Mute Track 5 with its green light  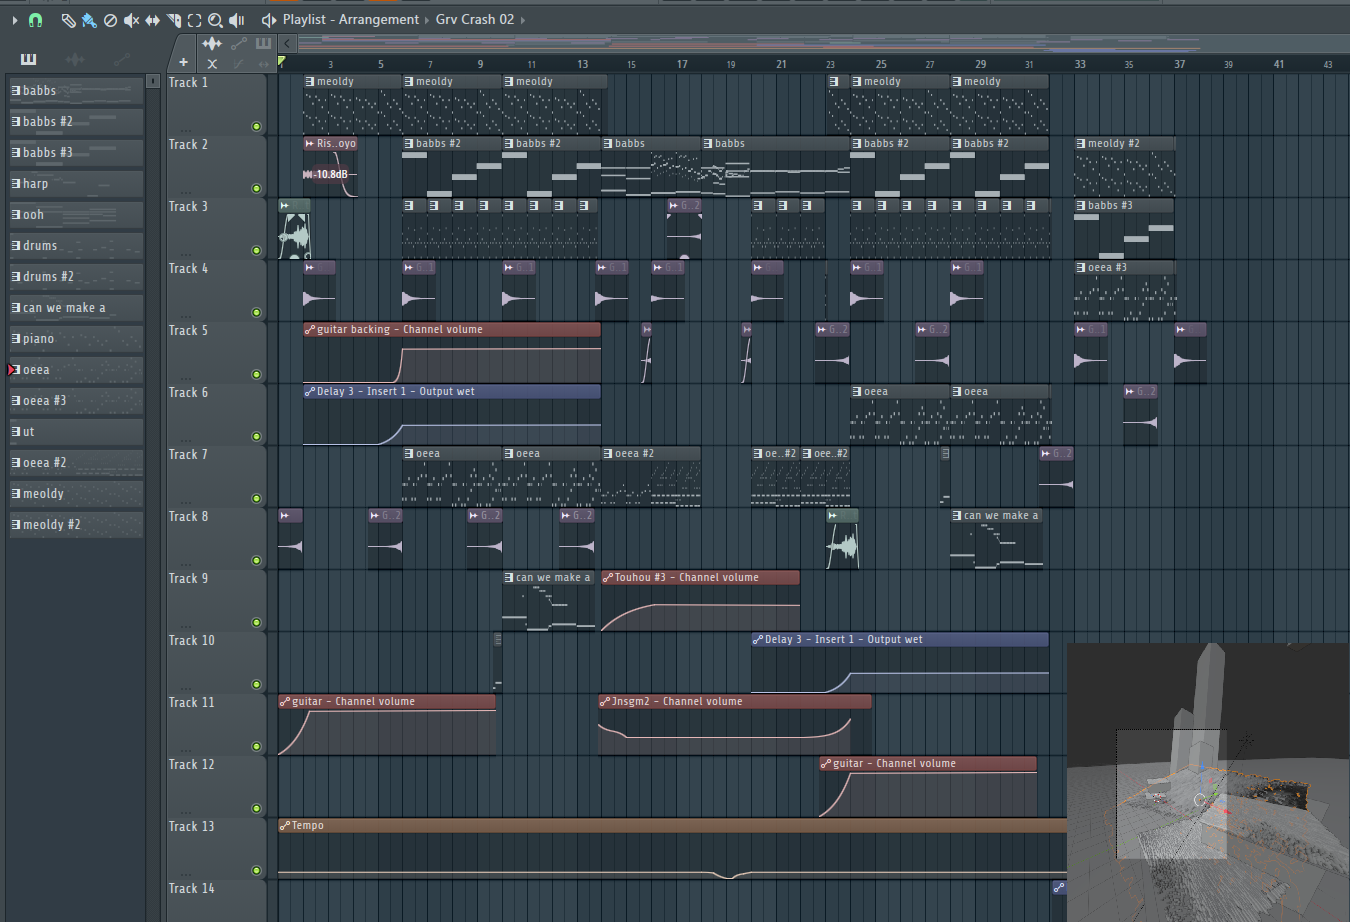pyautogui.click(x=256, y=374)
